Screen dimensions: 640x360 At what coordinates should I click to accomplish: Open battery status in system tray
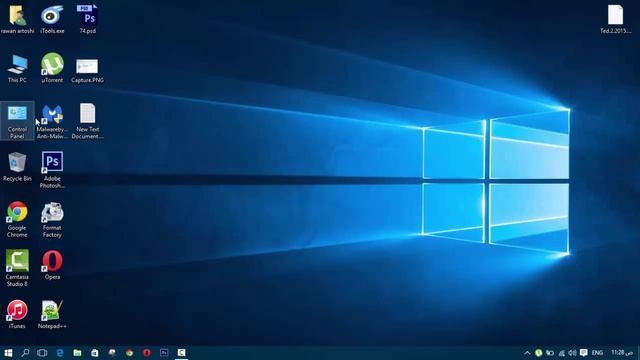(550, 353)
